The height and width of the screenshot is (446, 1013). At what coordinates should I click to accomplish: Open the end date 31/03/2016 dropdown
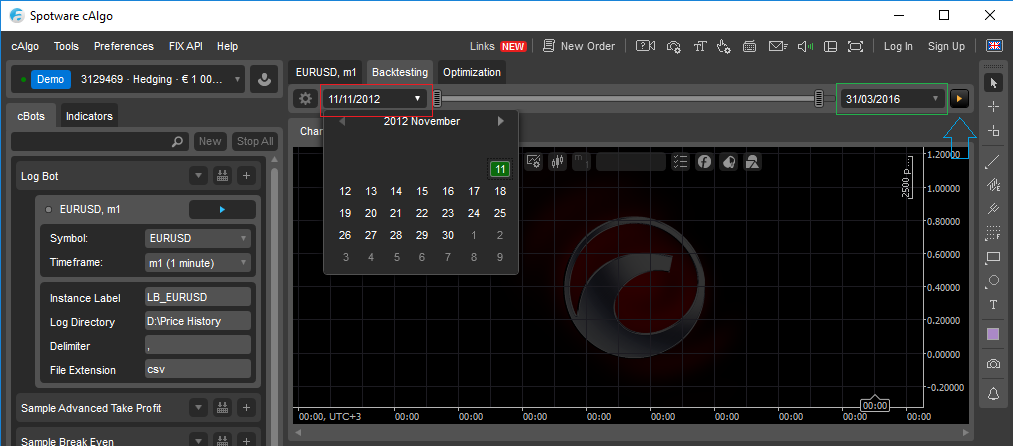coord(892,99)
